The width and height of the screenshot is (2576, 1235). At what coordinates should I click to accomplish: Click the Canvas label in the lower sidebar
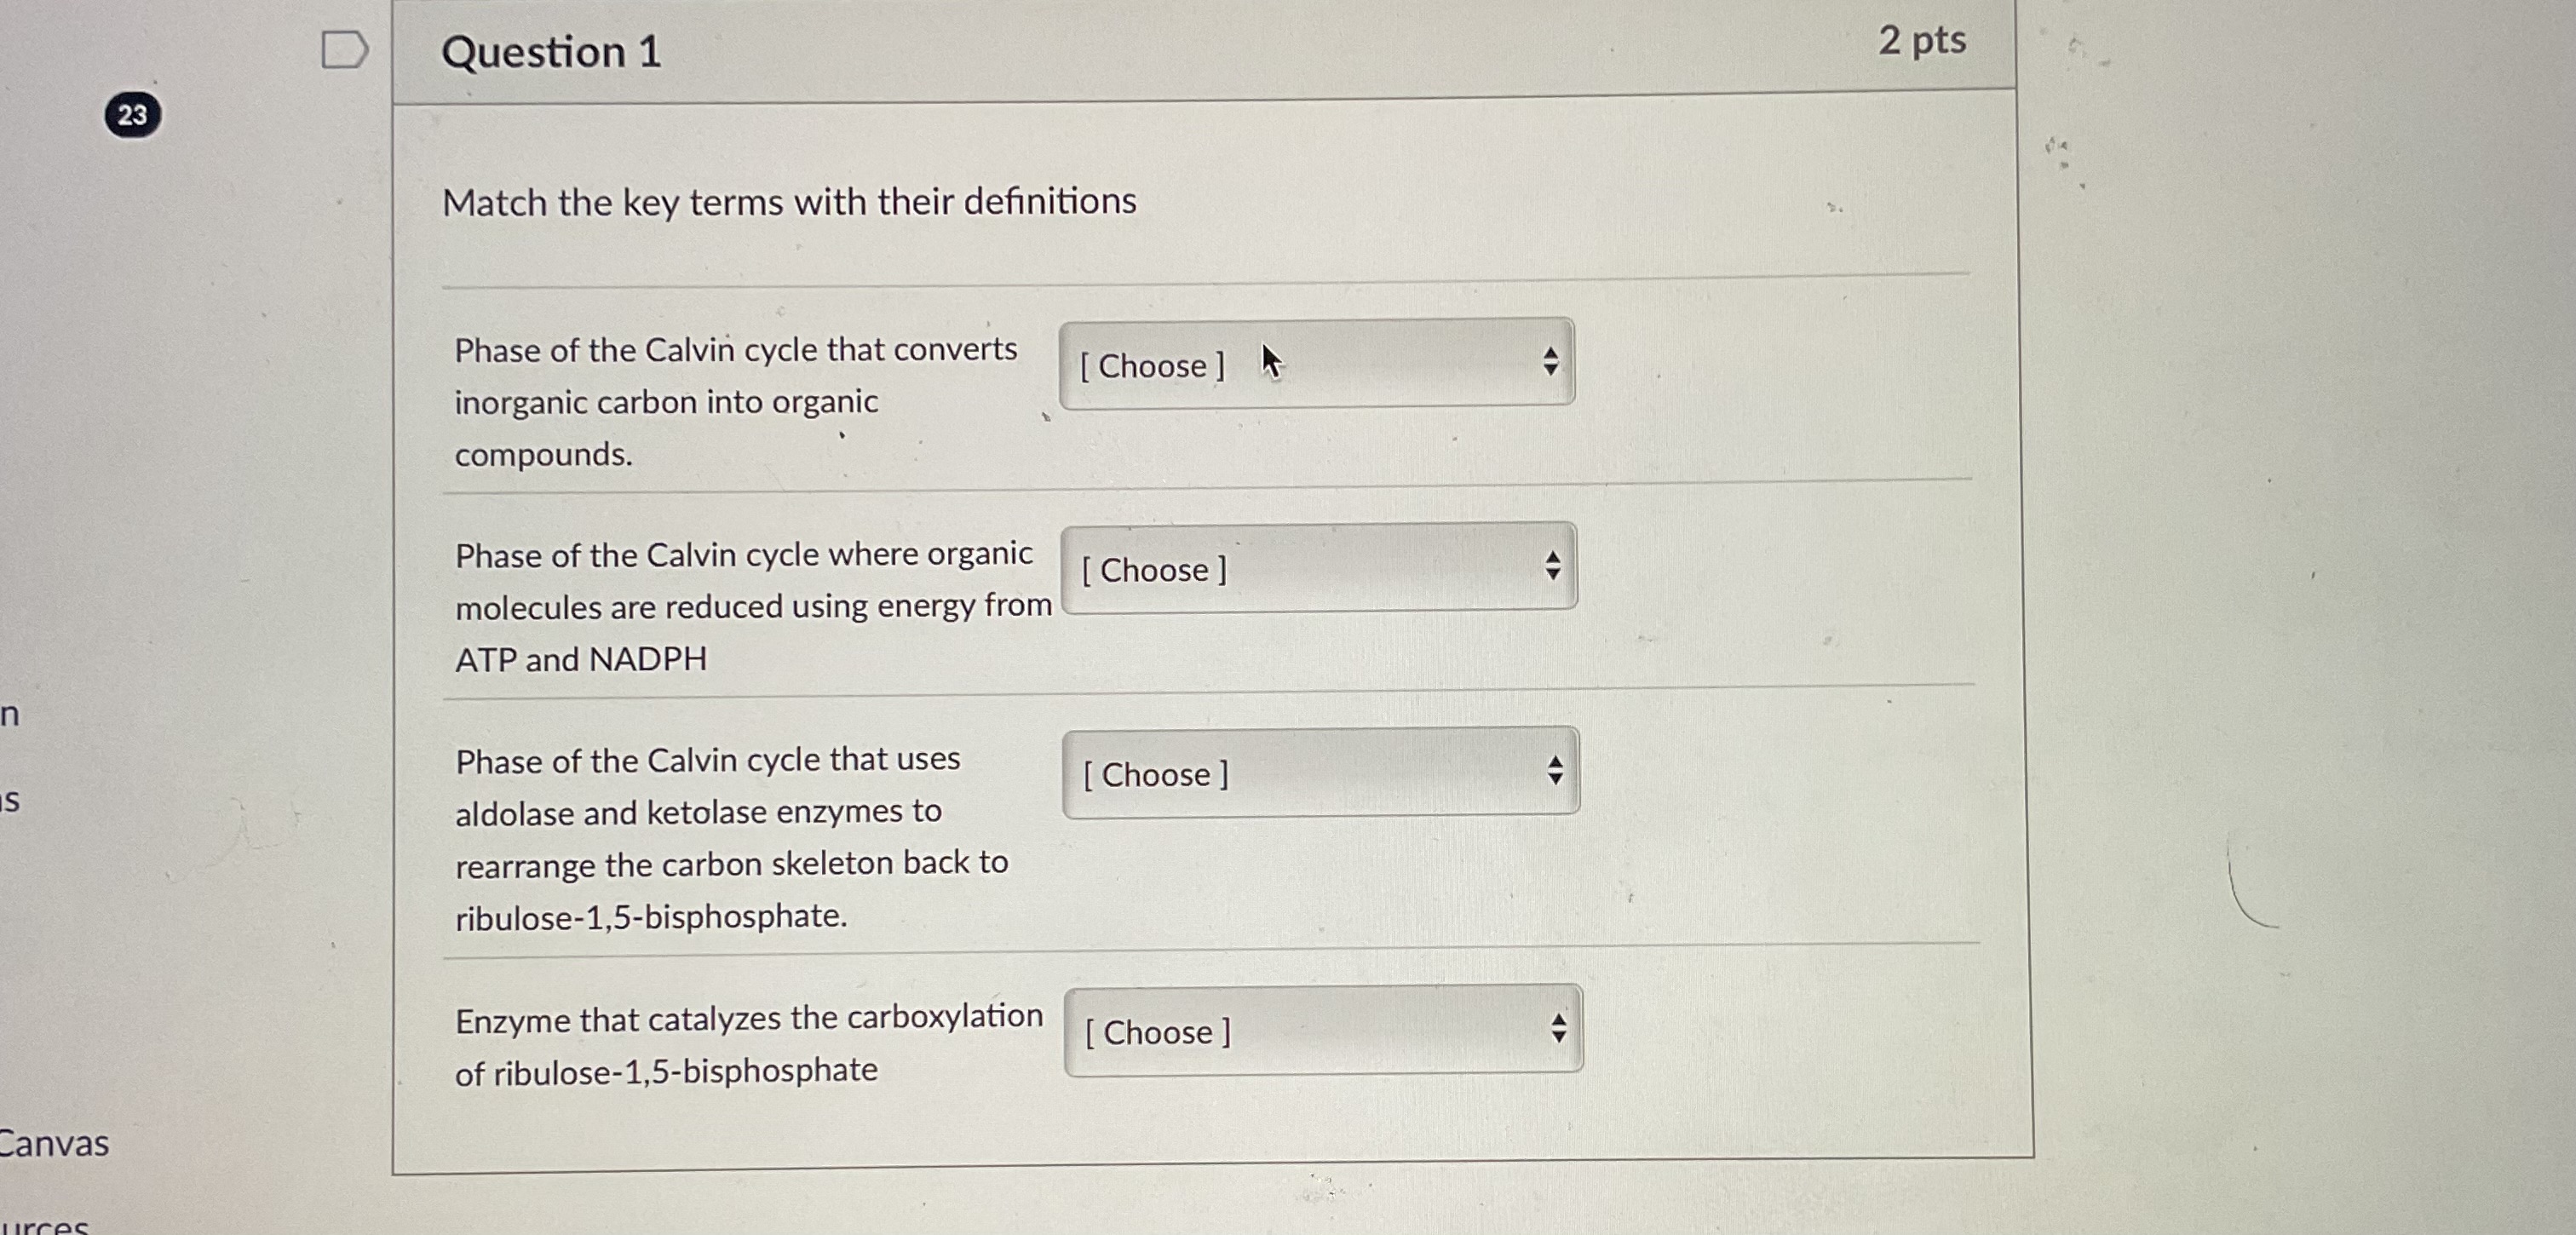(54, 1146)
